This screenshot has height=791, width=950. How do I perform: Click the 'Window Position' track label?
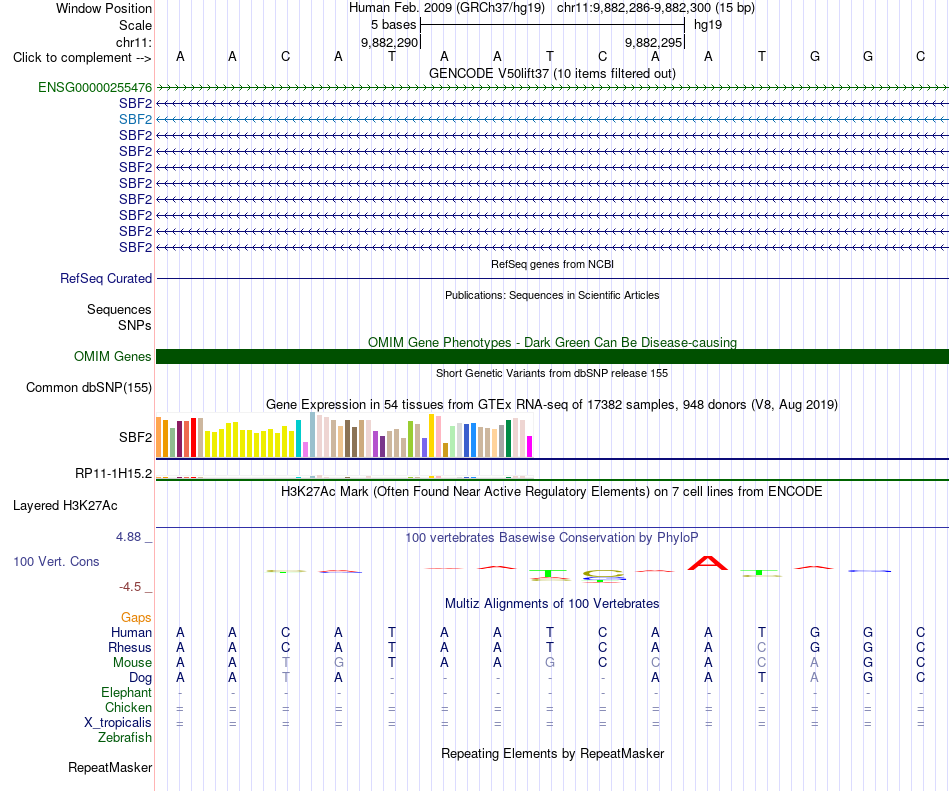pos(104,8)
